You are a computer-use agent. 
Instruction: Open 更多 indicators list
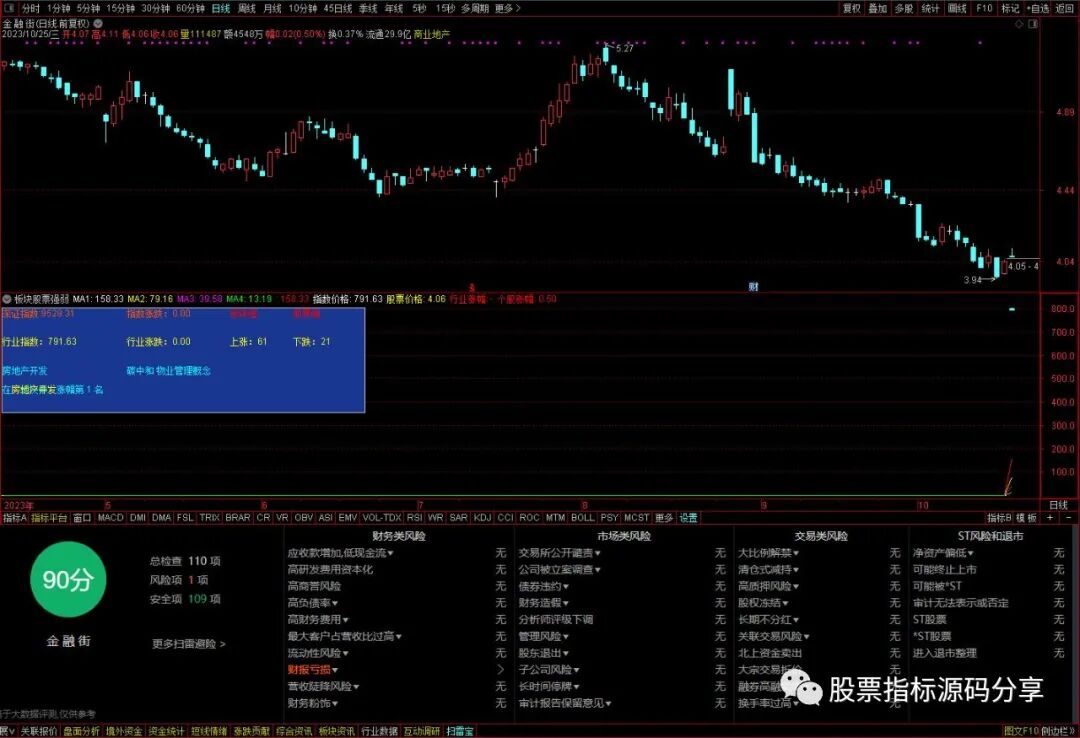click(664, 517)
